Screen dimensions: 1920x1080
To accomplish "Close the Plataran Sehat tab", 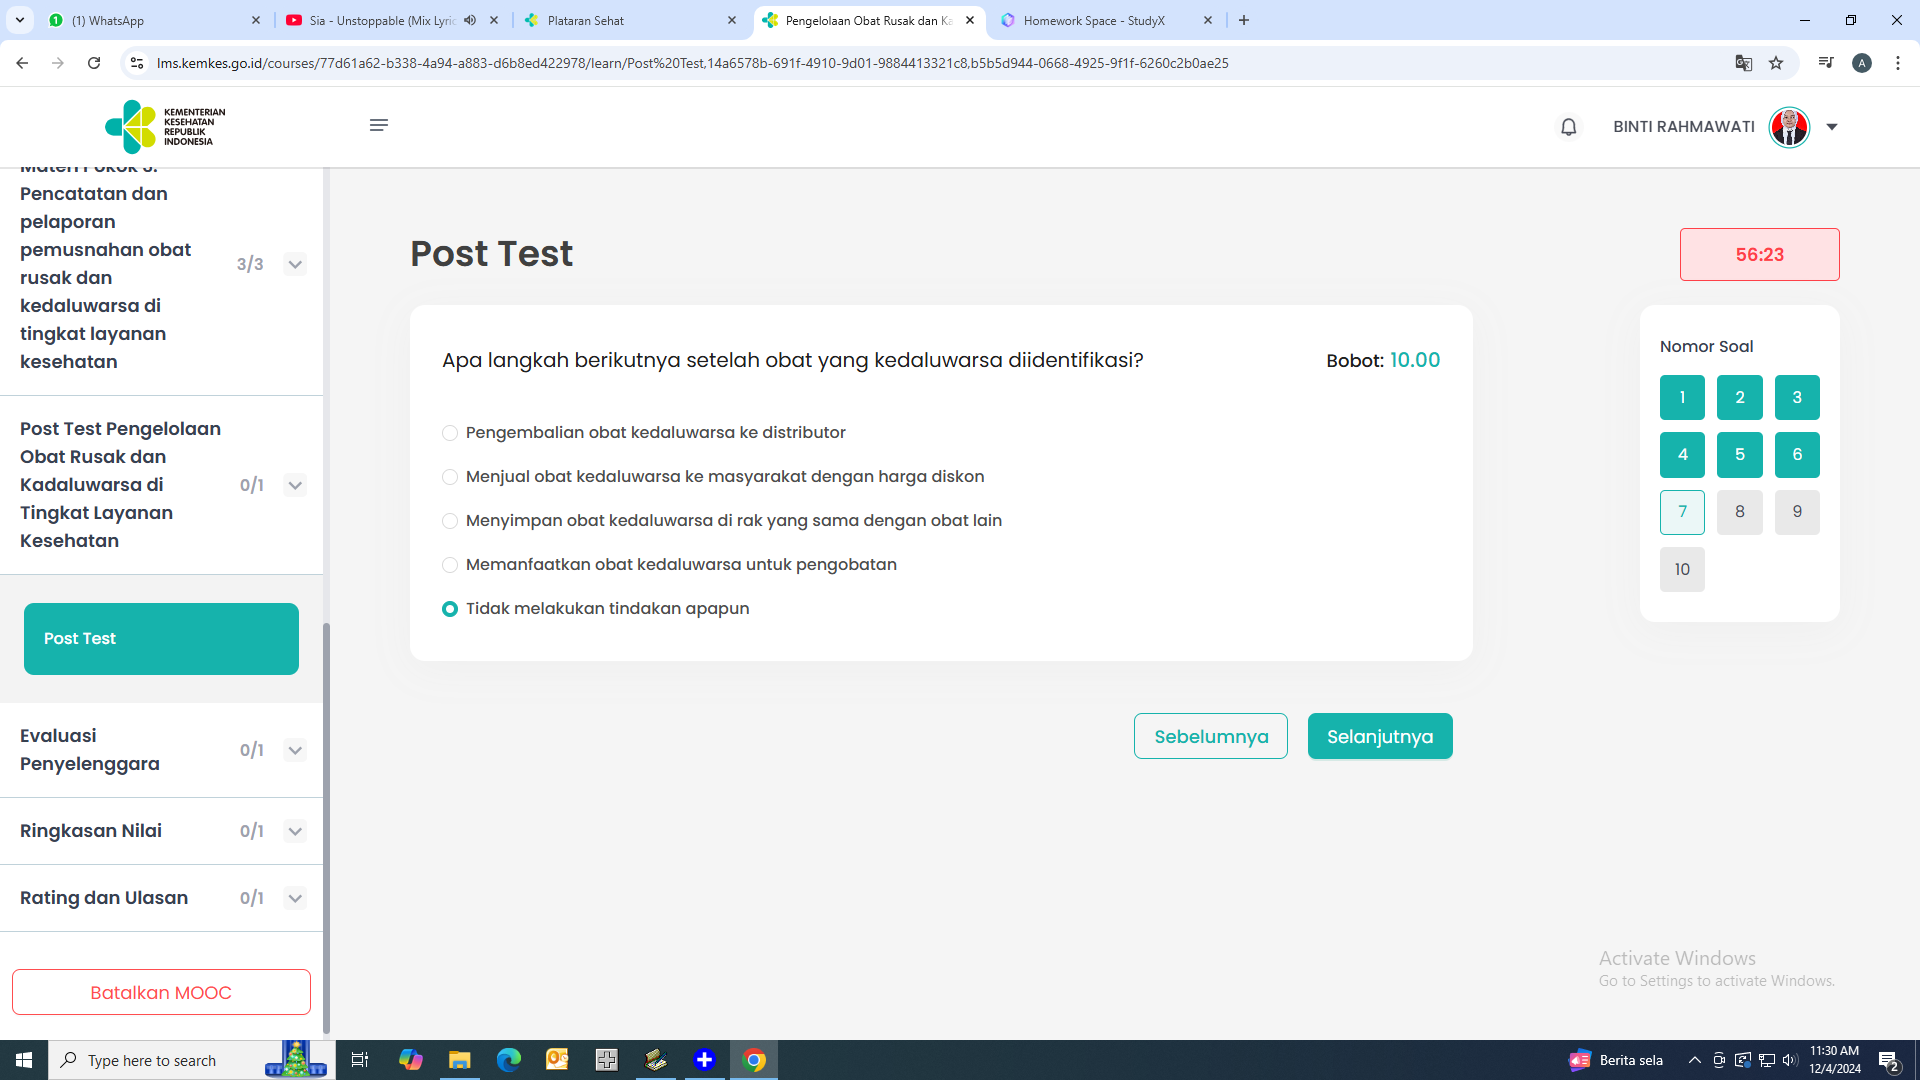I will 732,20.
